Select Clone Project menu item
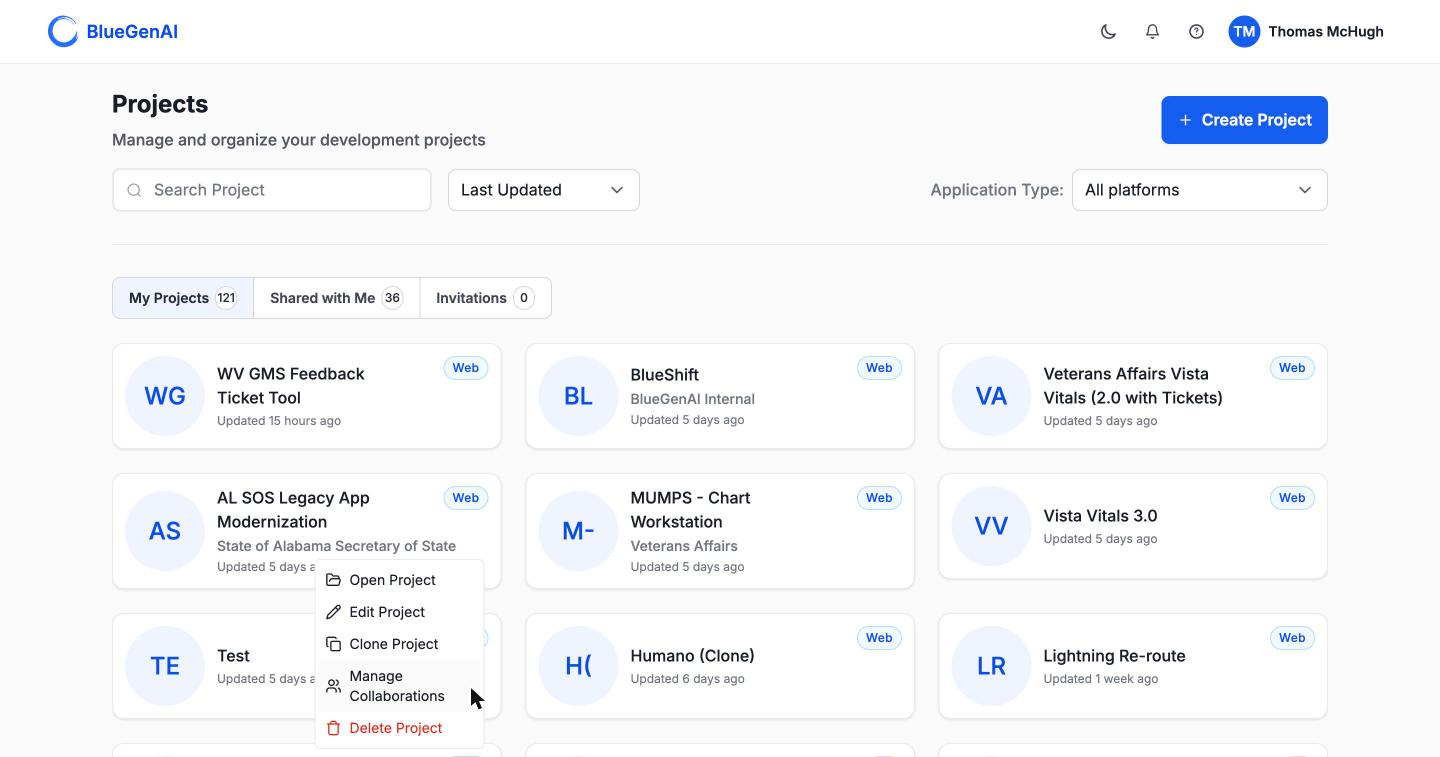The height and width of the screenshot is (757, 1440). 399,644
